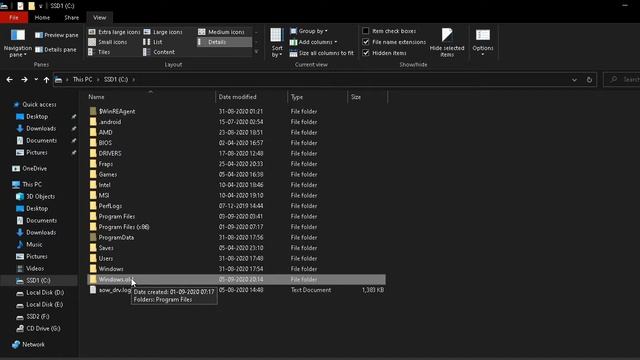The height and width of the screenshot is (360, 640).
Task: Switch layout to Extra large icons
Action: point(114,32)
